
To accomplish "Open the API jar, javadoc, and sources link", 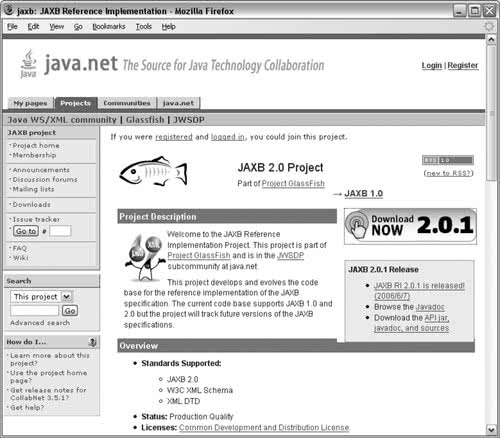I will (x=412, y=323).
